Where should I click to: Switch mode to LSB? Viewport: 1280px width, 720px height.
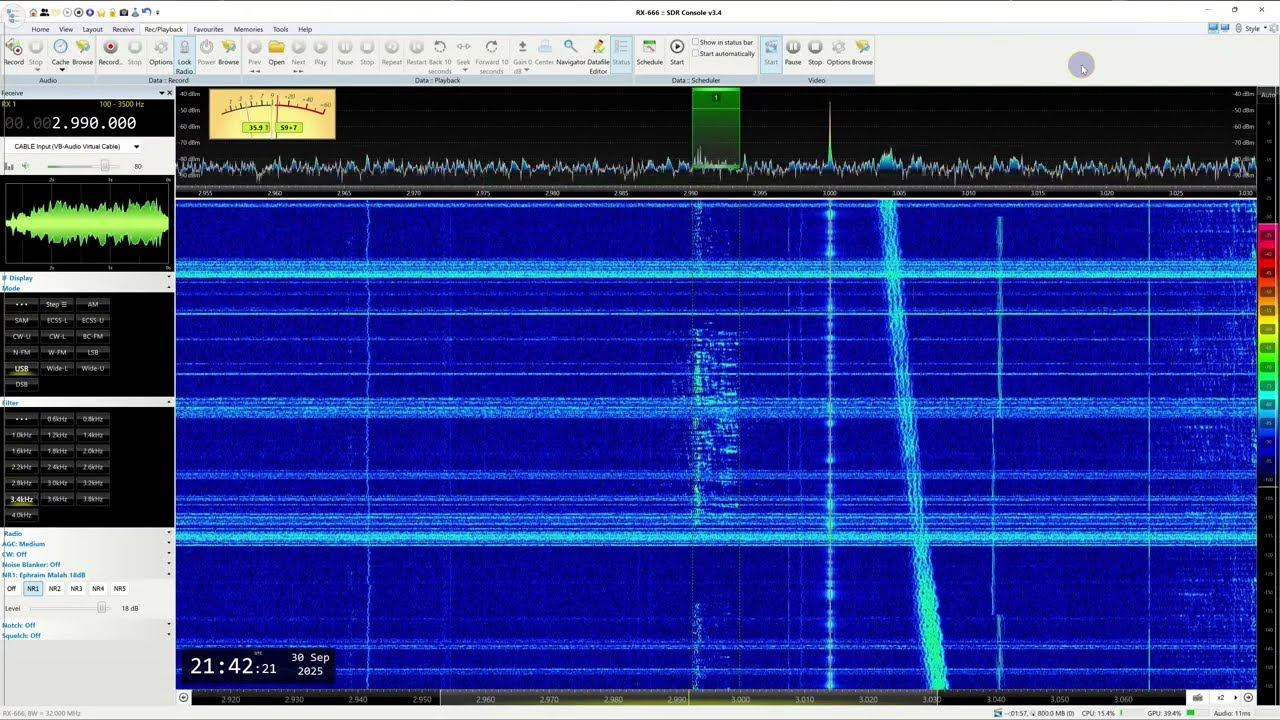click(93, 352)
